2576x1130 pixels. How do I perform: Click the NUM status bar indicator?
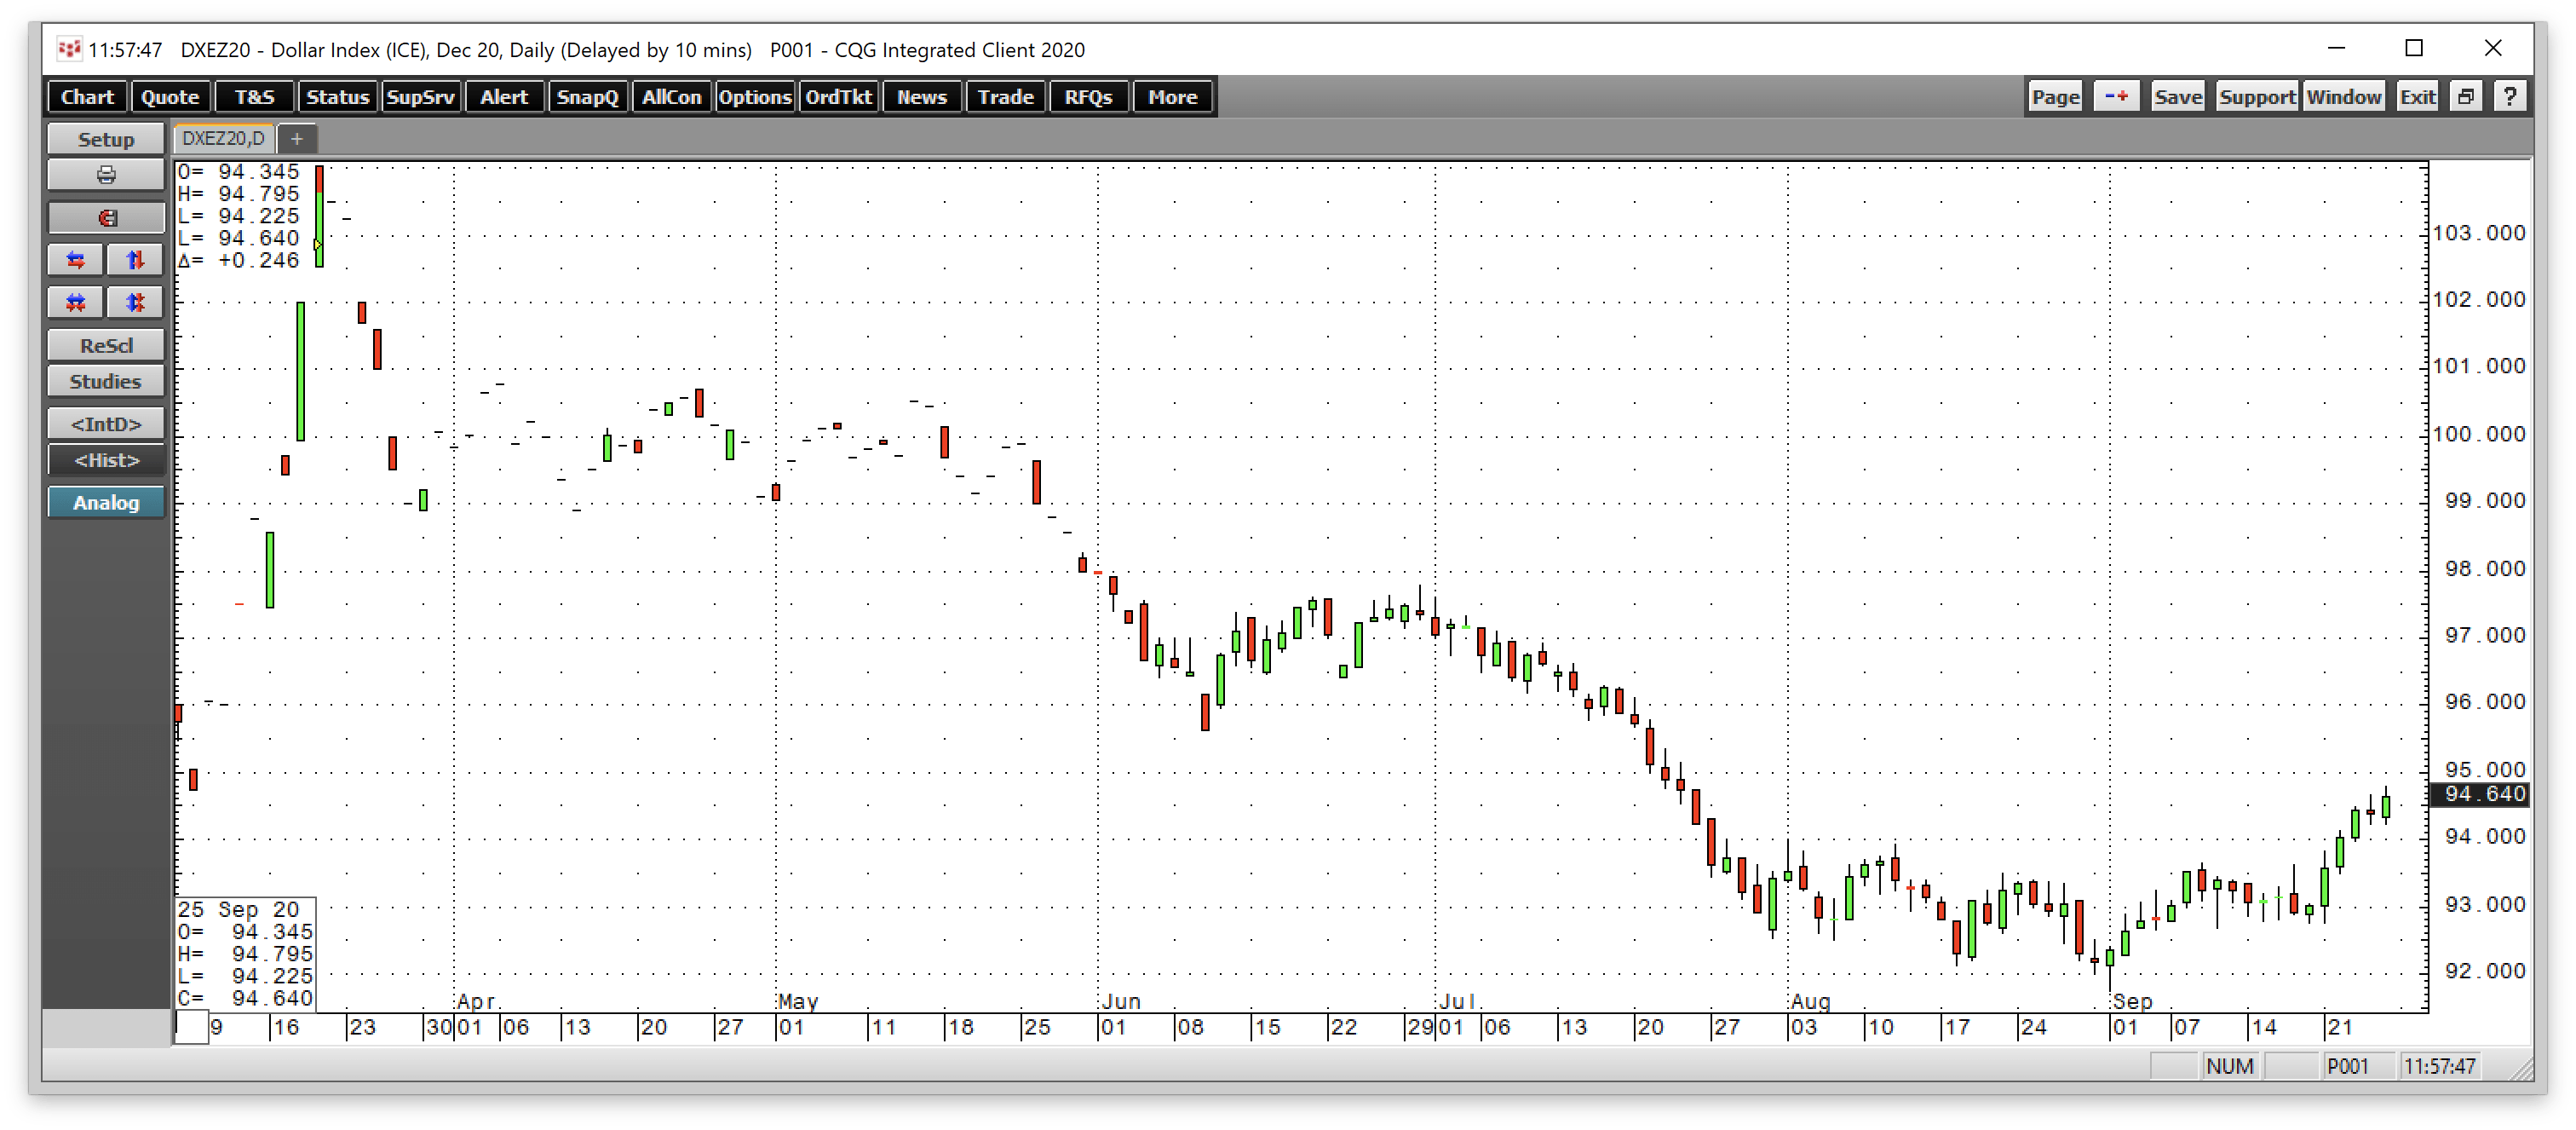(x=2229, y=1066)
